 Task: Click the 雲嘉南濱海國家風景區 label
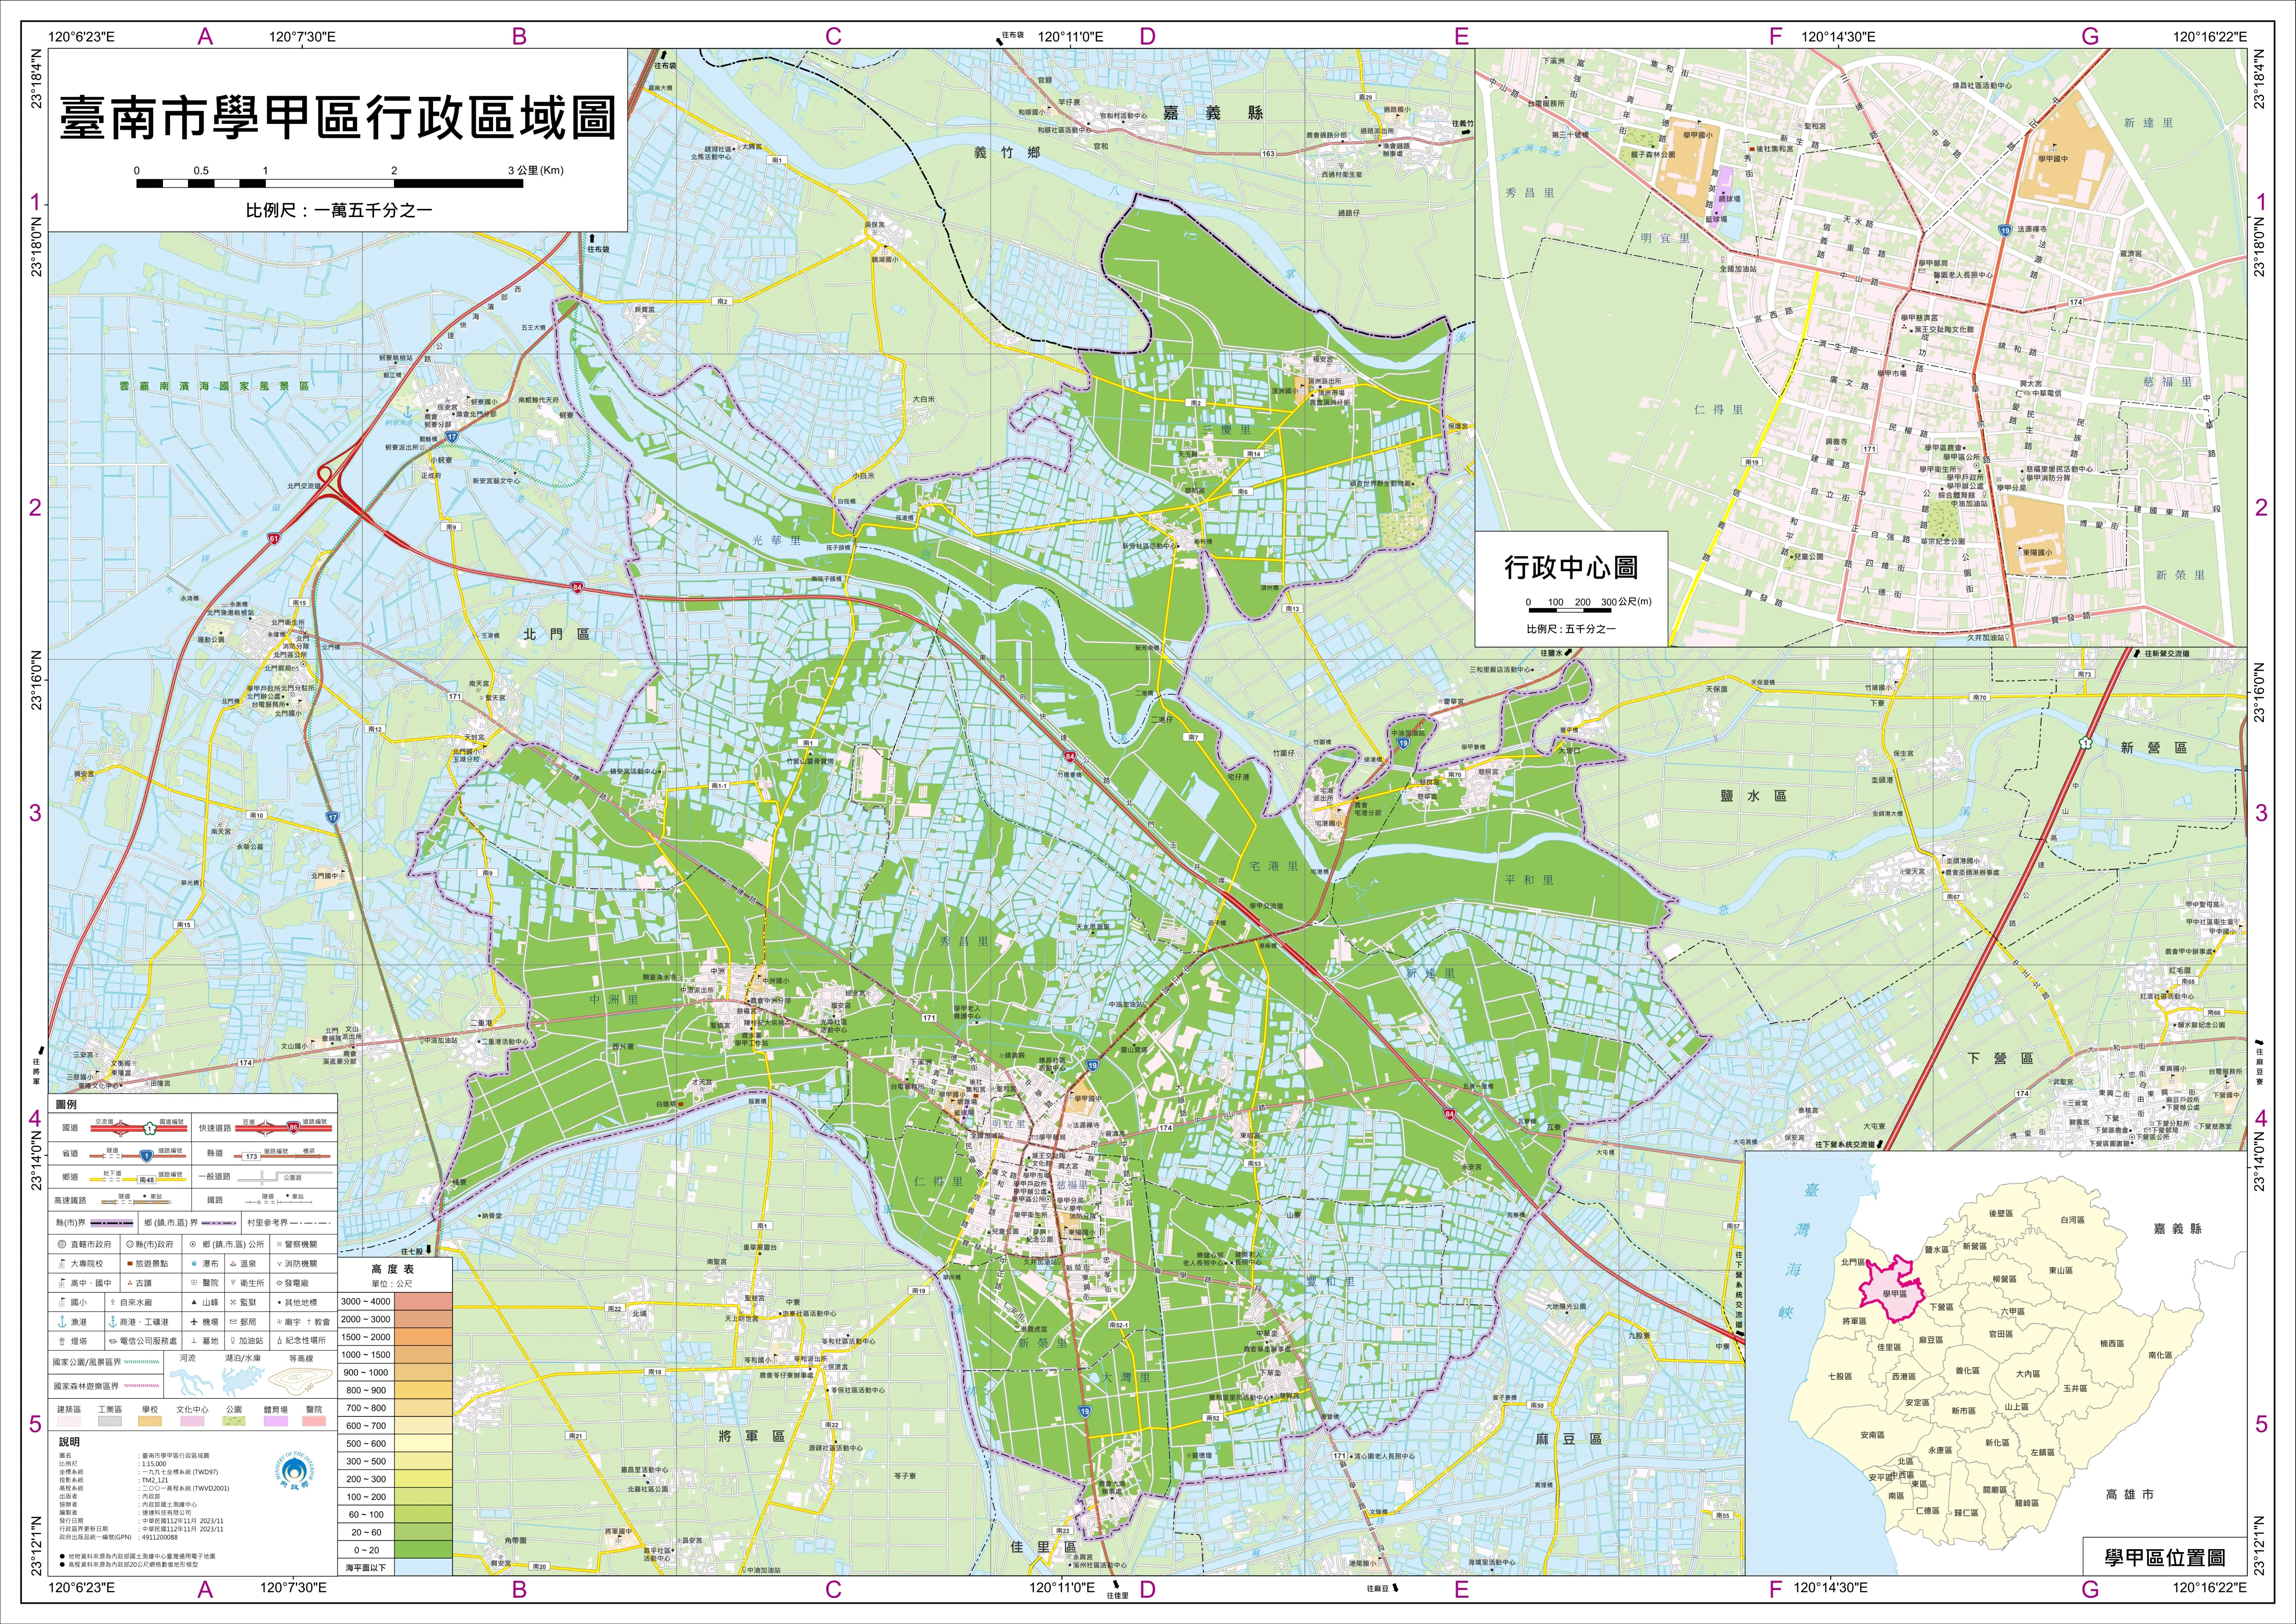[214, 385]
